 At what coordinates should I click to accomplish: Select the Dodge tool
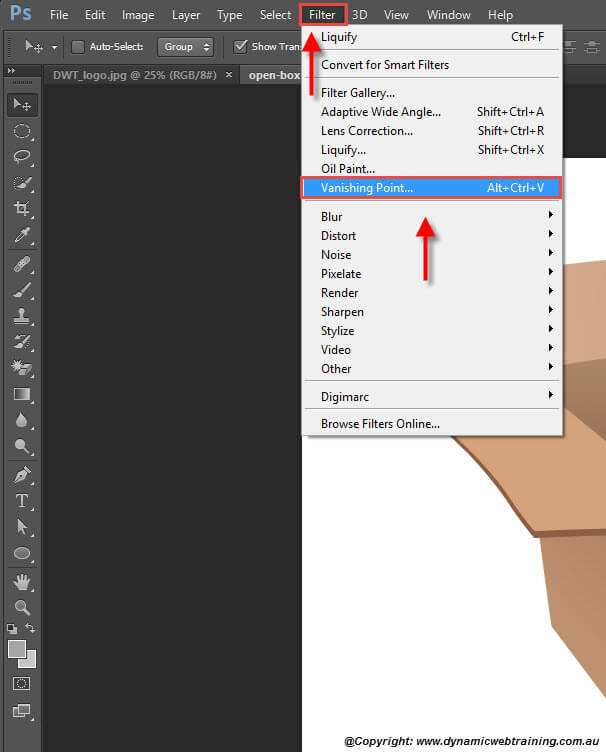click(22, 446)
